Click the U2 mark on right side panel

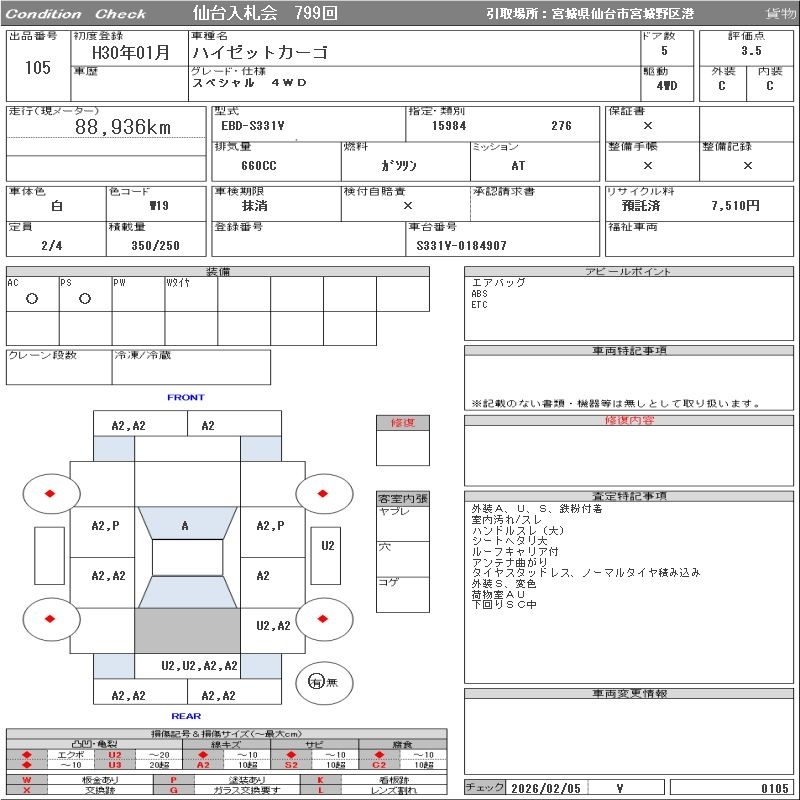pos(328,546)
